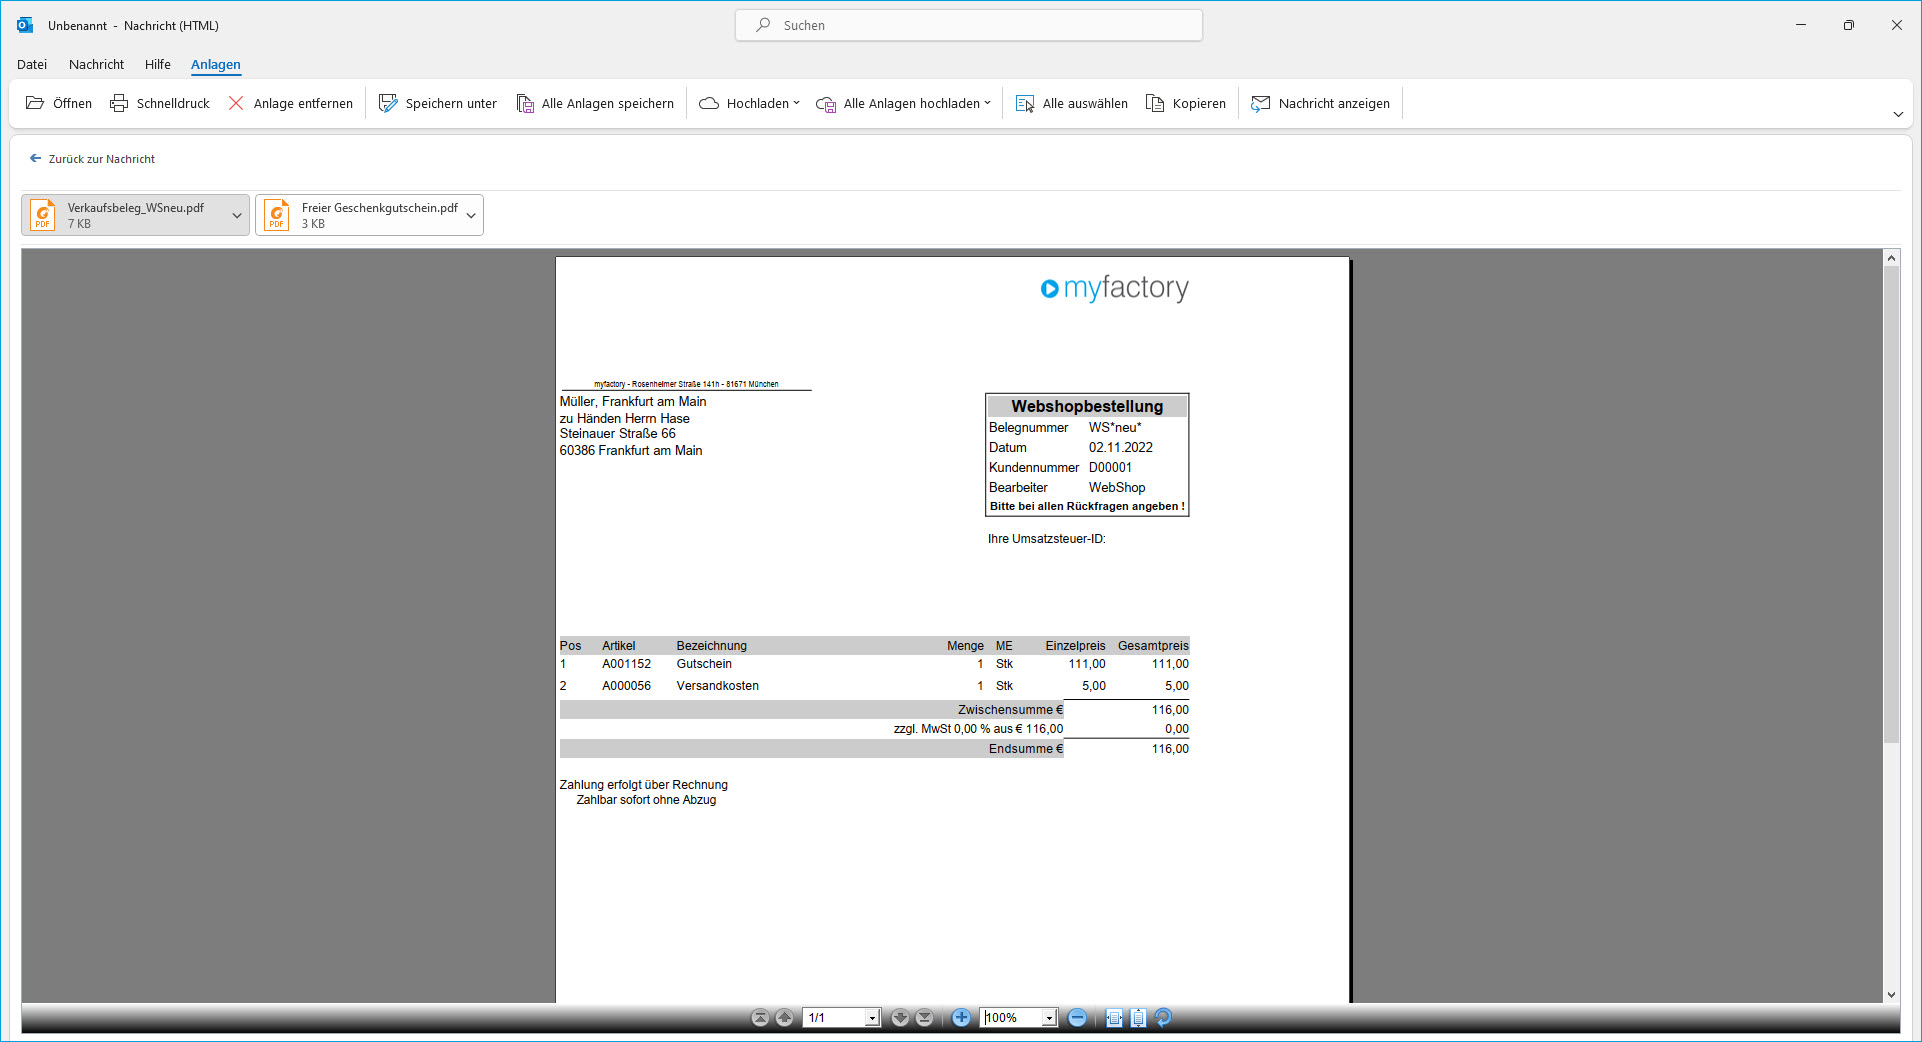Click the vertical scrollbar thumb of preview

point(1891,505)
